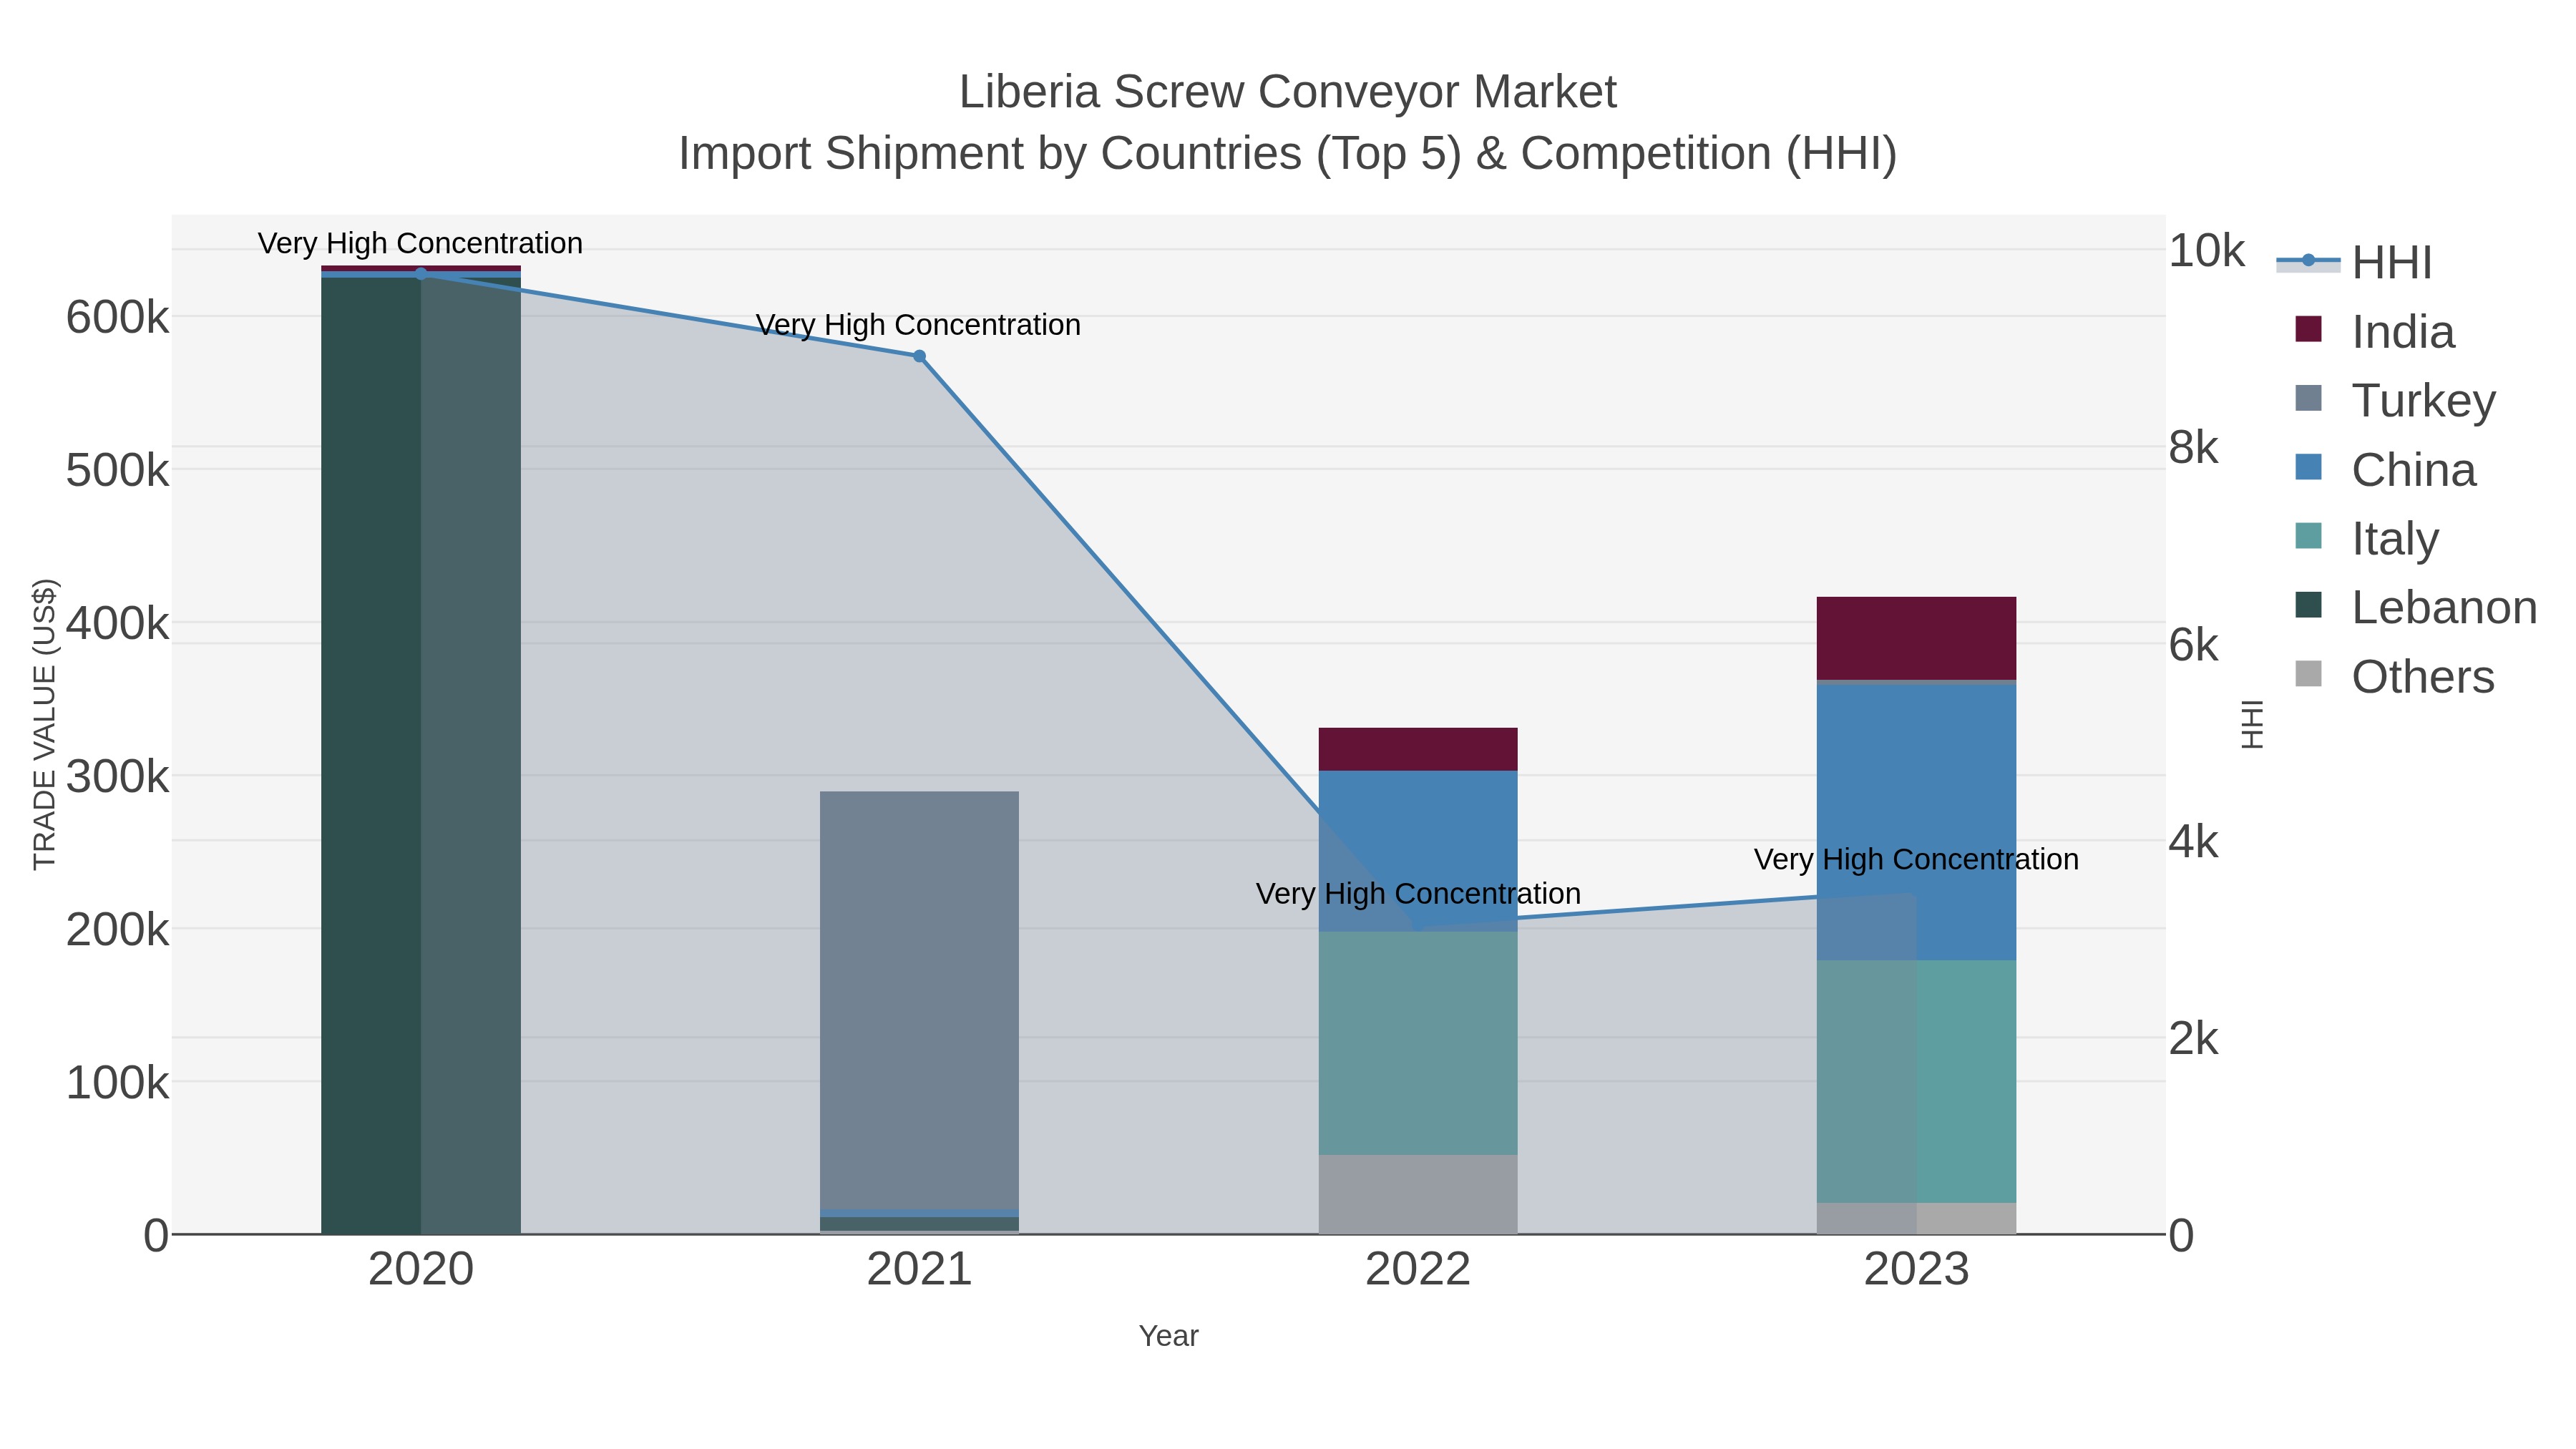Click the 600k left axis tick

point(117,318)
